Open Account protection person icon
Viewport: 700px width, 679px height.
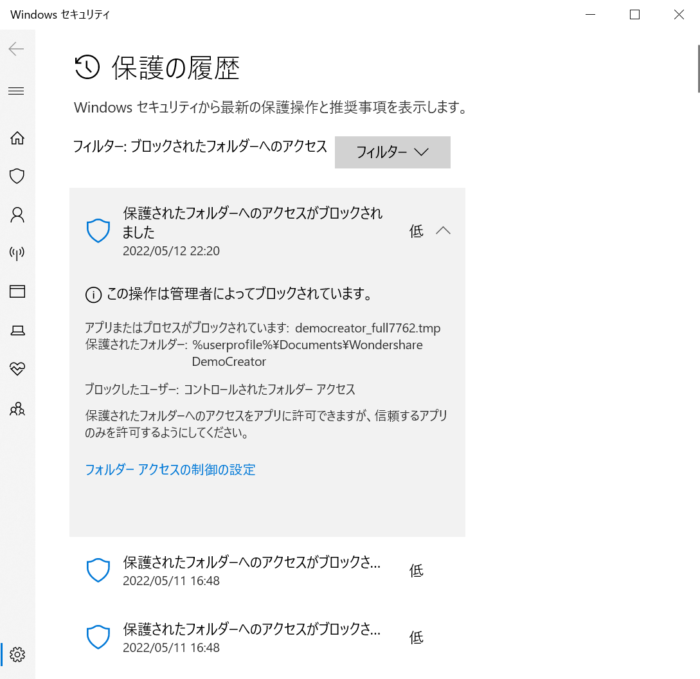click(17, 215)
